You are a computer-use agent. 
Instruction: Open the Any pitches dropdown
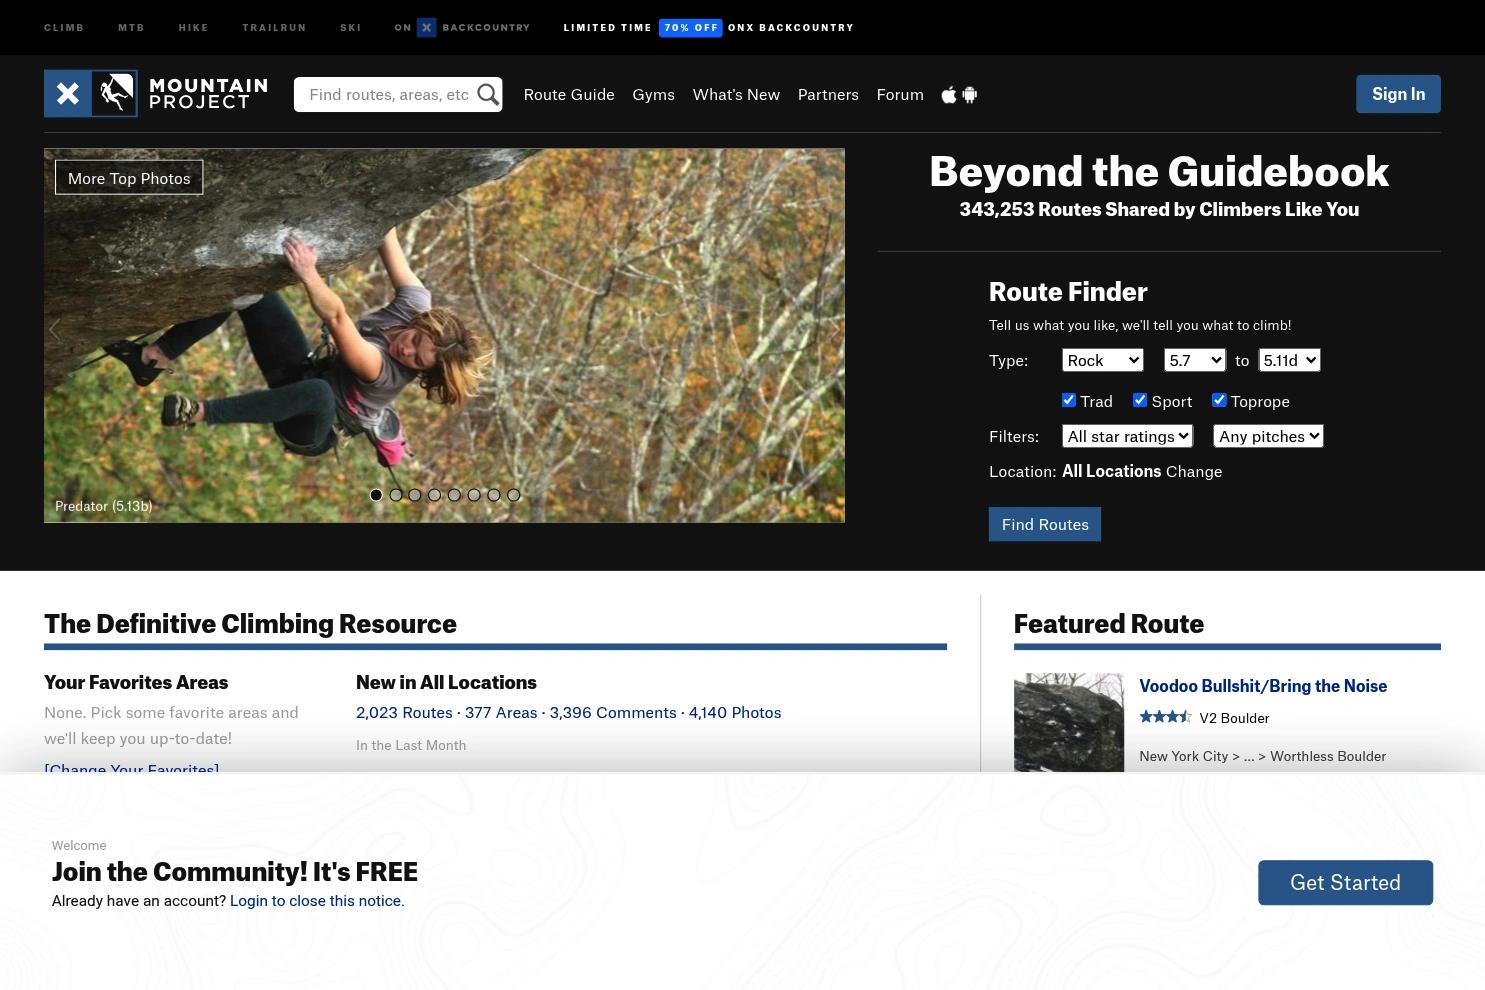[x=1268, y=436]
